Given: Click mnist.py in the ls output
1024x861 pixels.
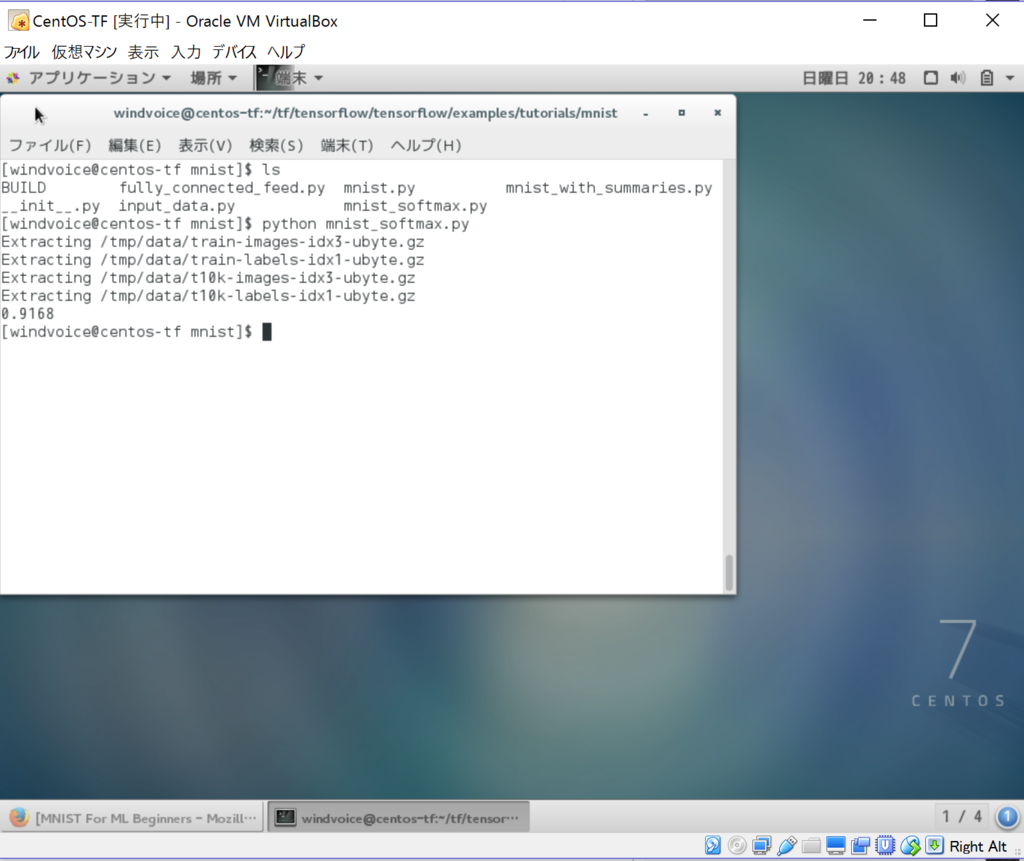Looking at the screenshot, I should (x=379, y=188).
